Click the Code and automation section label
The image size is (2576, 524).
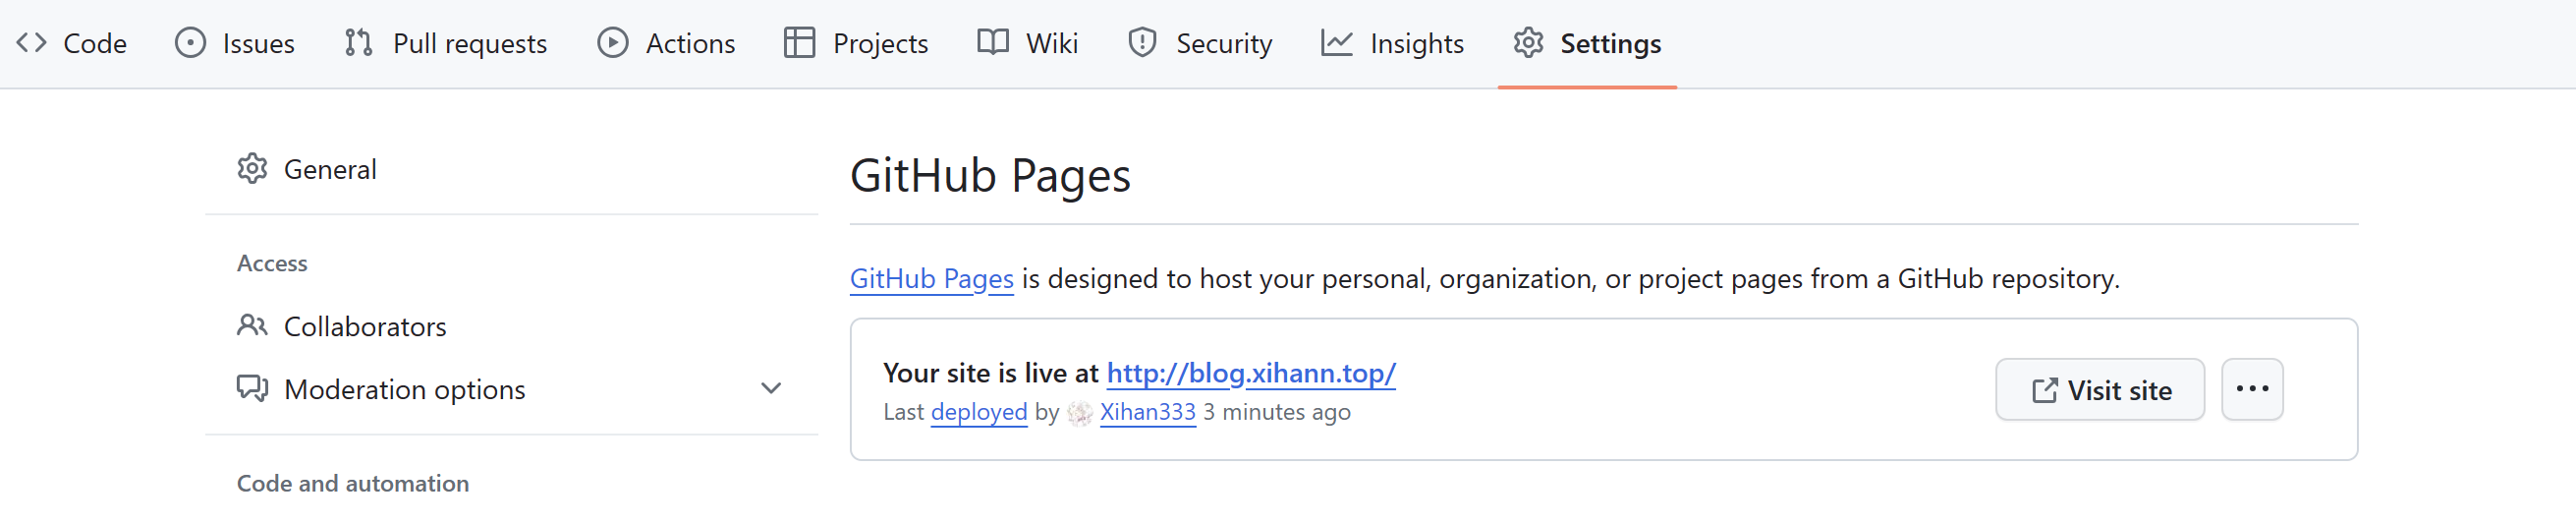(x=353, y=484)
